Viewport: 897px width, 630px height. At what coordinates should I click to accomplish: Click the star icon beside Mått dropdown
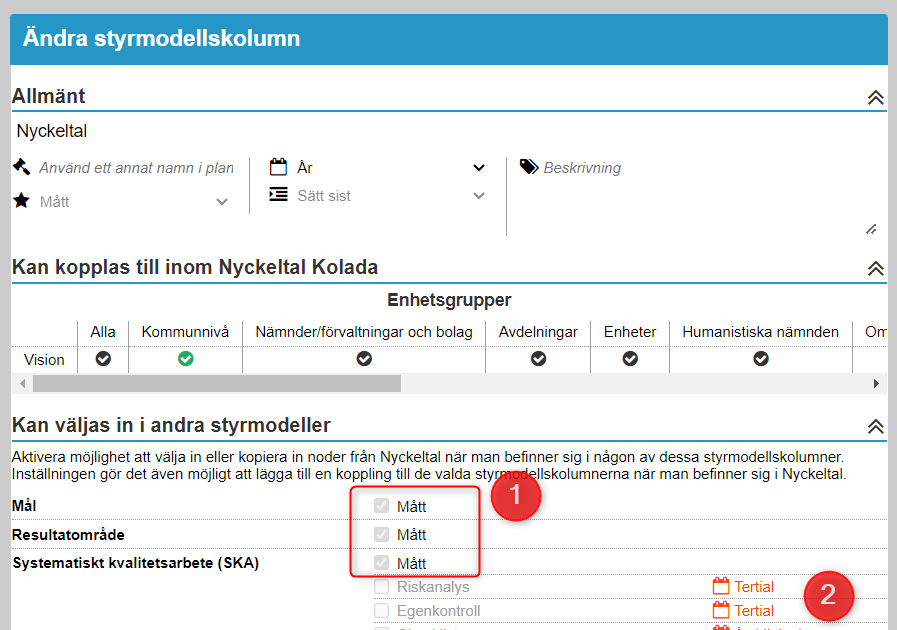(x=22, y=201)
